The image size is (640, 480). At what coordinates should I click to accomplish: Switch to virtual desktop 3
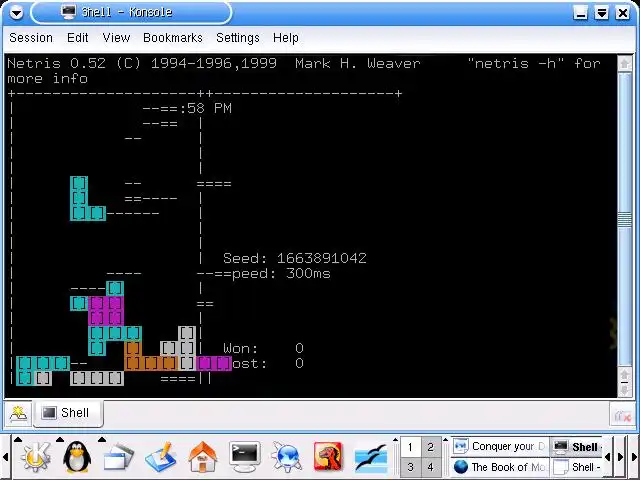pyautogui.click(x=411, y=467)
